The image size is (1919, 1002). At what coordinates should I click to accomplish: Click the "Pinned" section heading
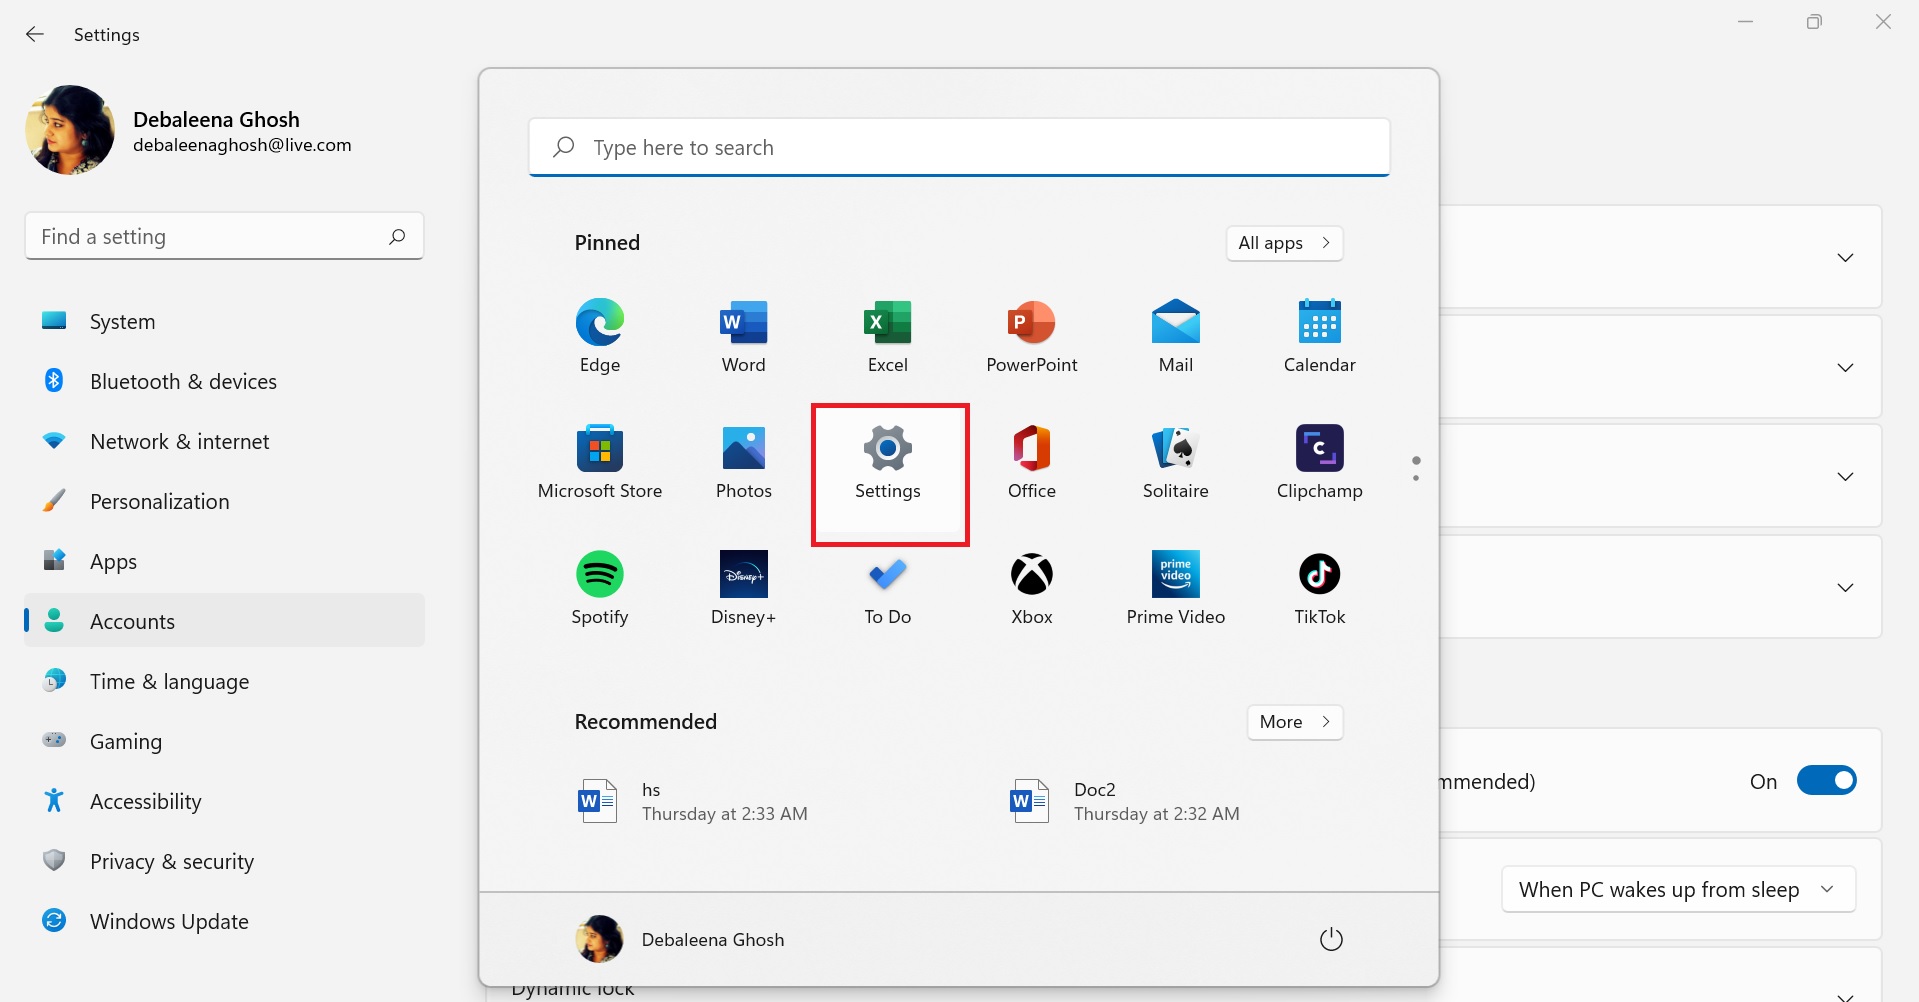pos(607,243)
